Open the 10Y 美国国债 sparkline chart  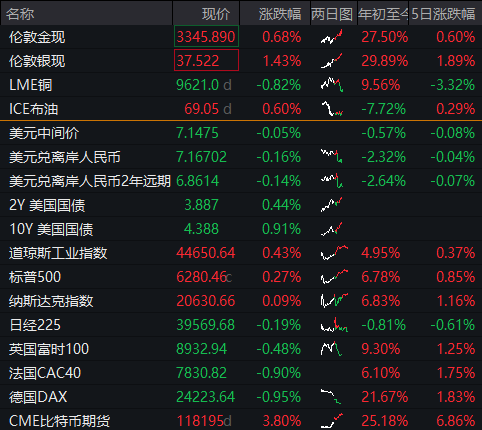(x=332, y=229)
